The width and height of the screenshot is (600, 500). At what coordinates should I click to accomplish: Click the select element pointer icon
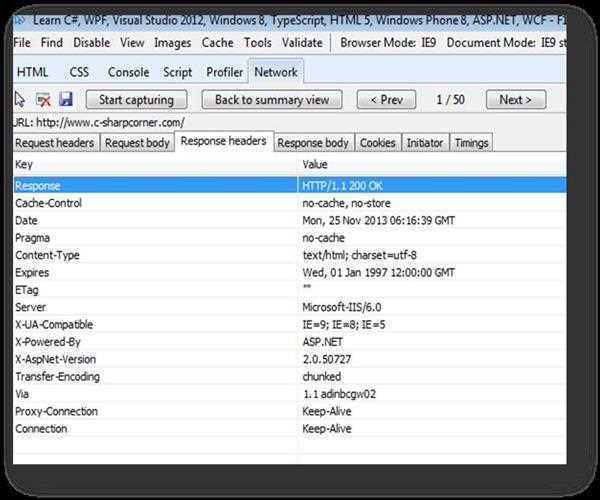click(21, 100)
